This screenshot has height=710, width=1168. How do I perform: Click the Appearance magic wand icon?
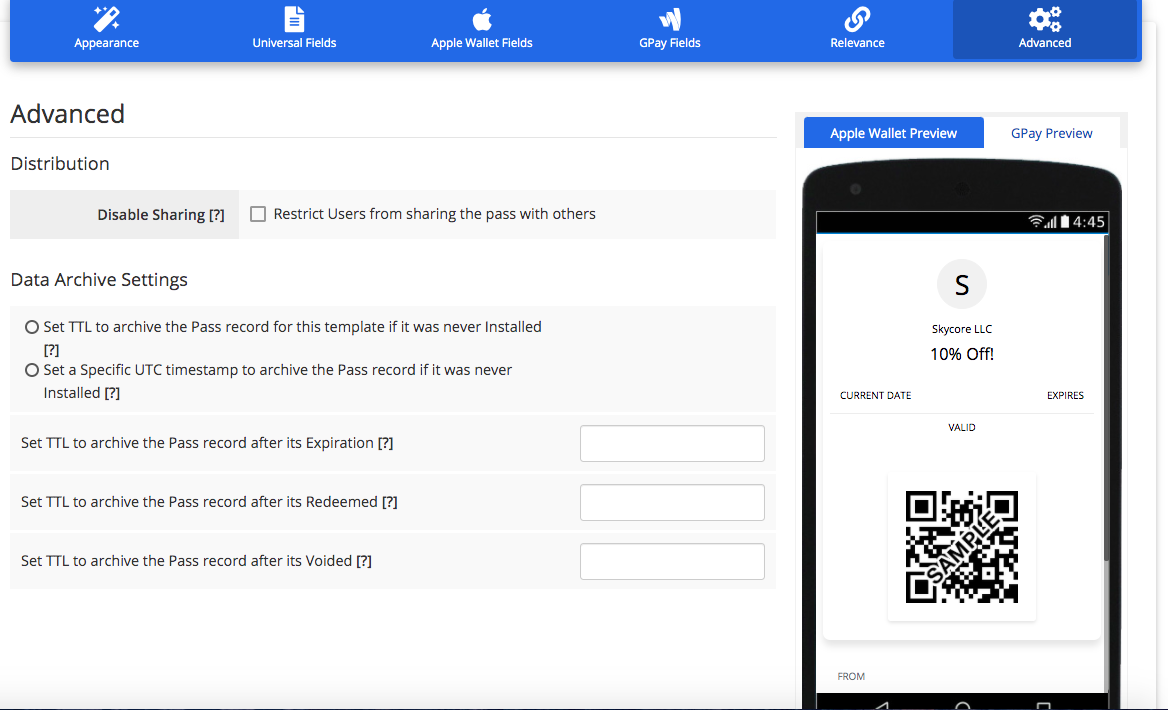[107, 18]
